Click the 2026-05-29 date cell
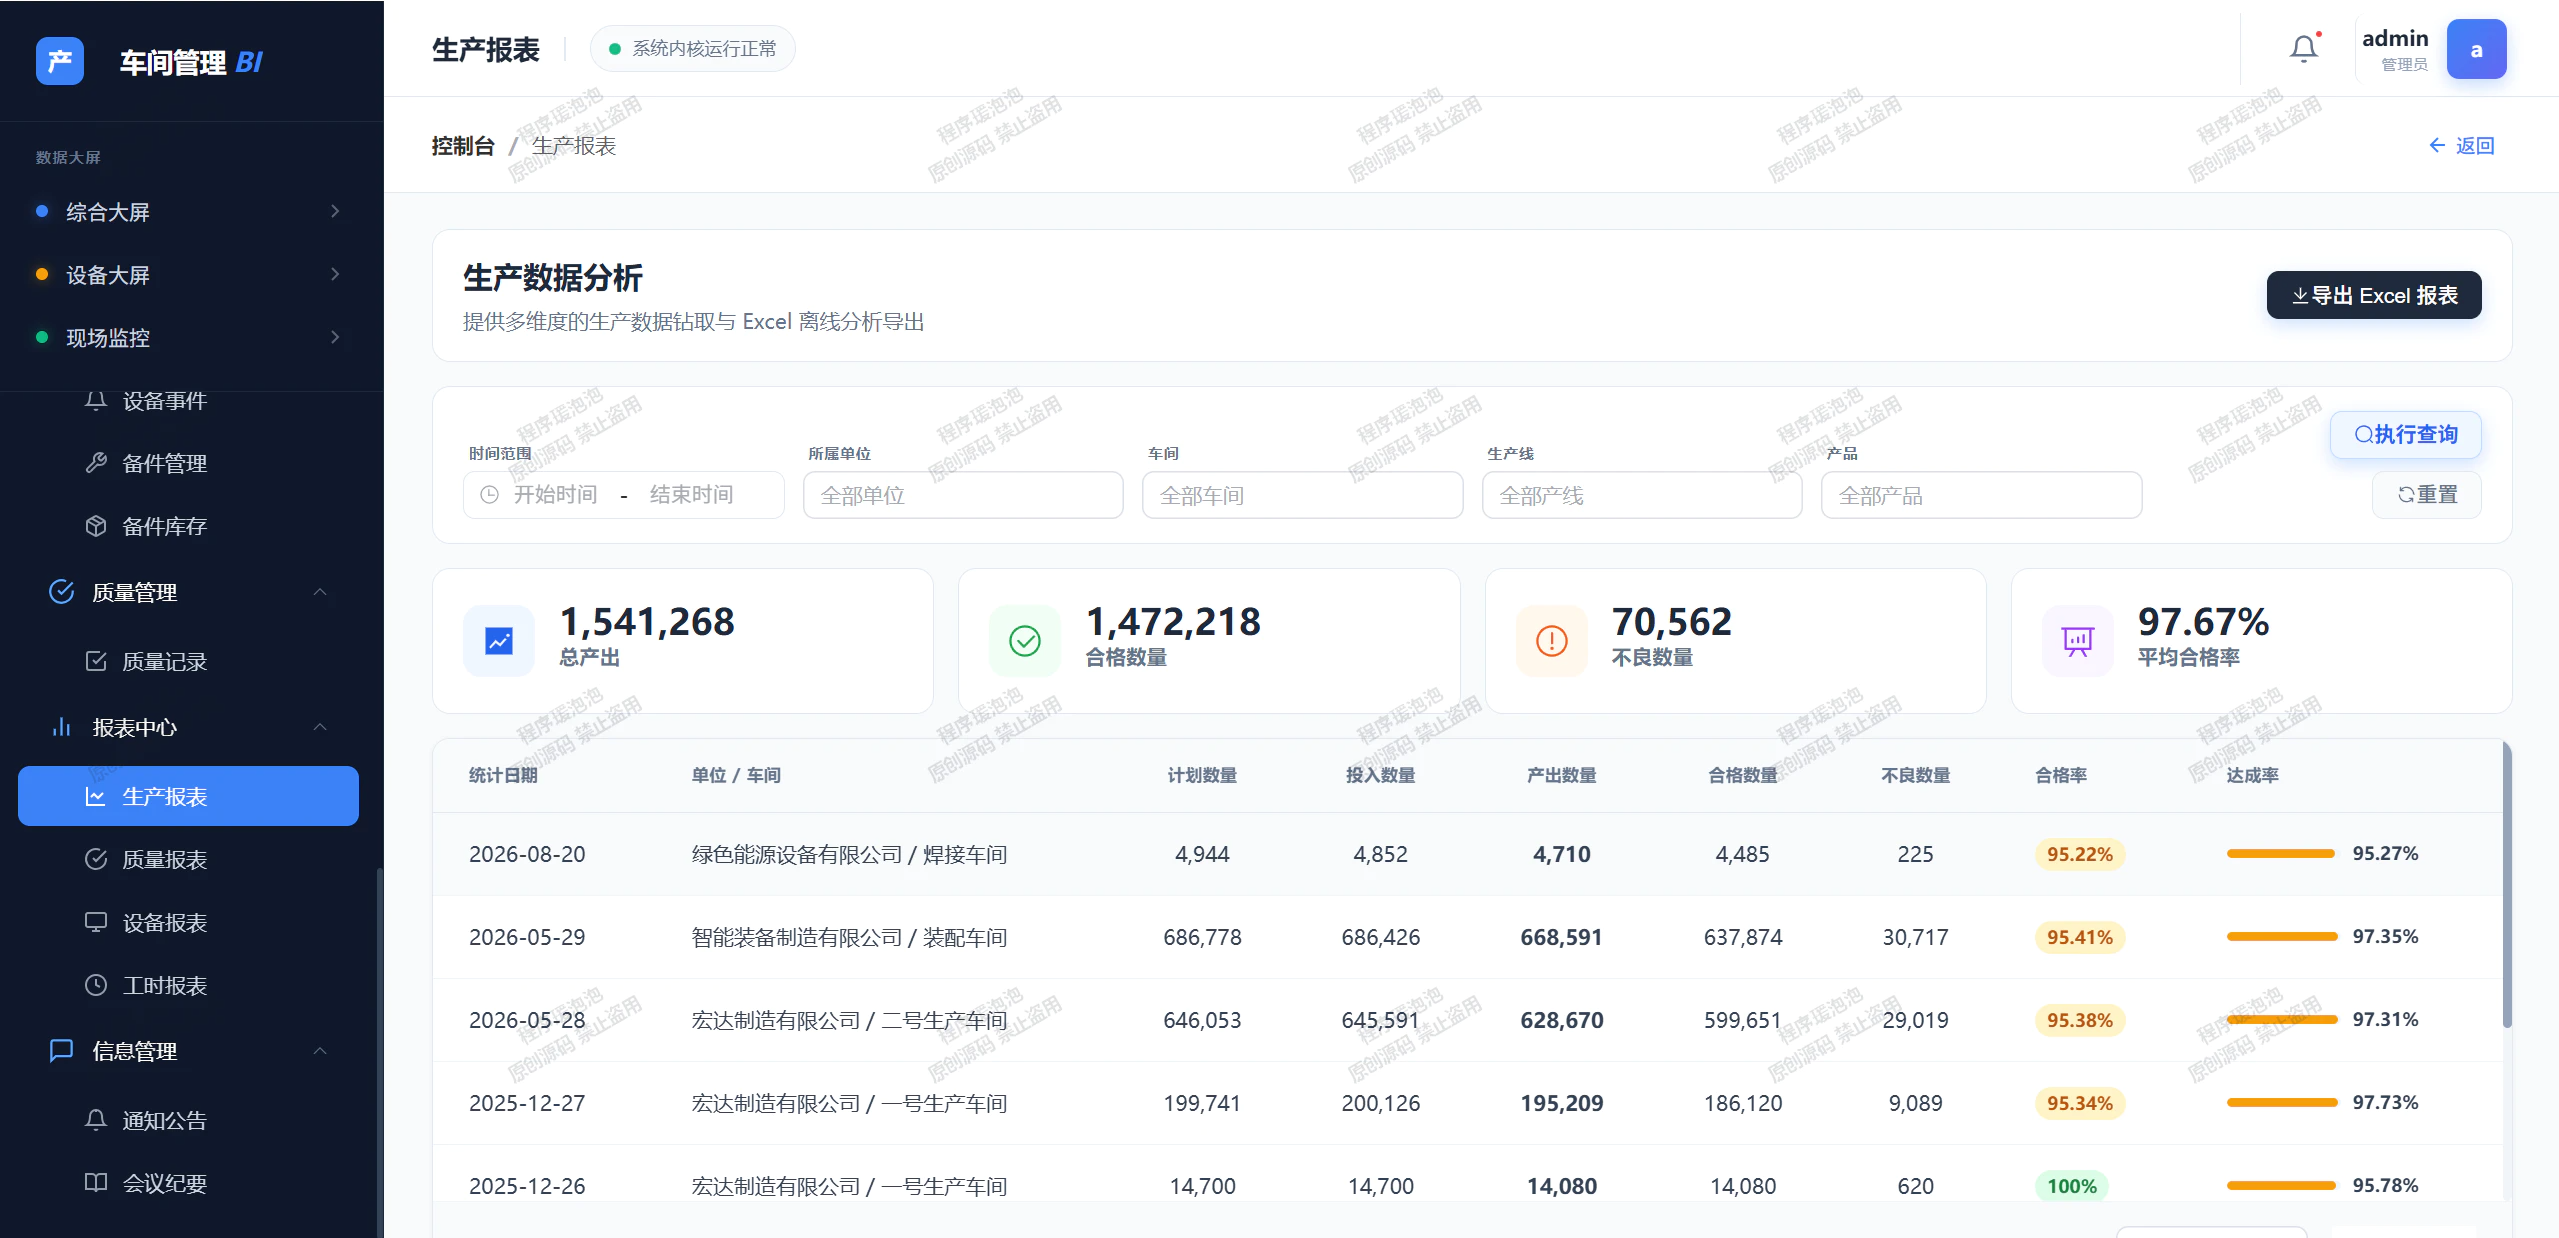 (x=527, y=937)
